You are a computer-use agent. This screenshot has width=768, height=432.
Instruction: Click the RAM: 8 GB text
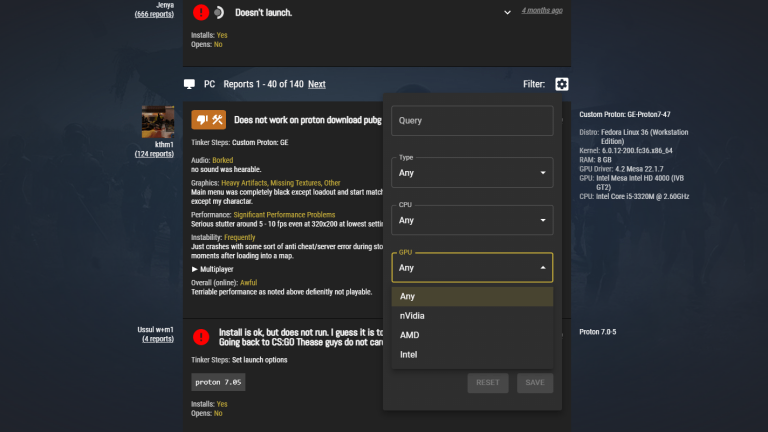tap(595, 160)
